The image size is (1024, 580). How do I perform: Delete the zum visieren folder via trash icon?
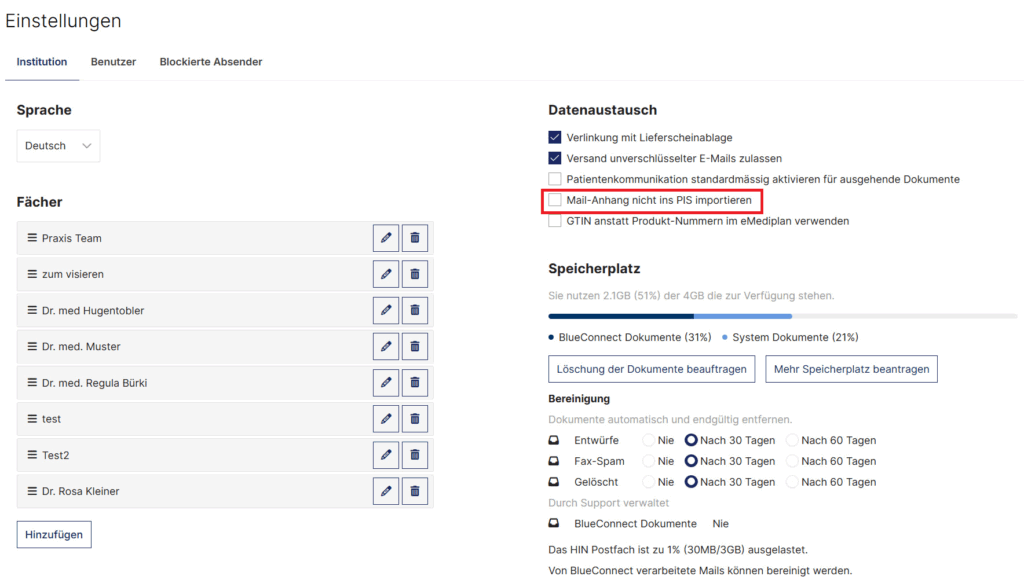(415, 274)
